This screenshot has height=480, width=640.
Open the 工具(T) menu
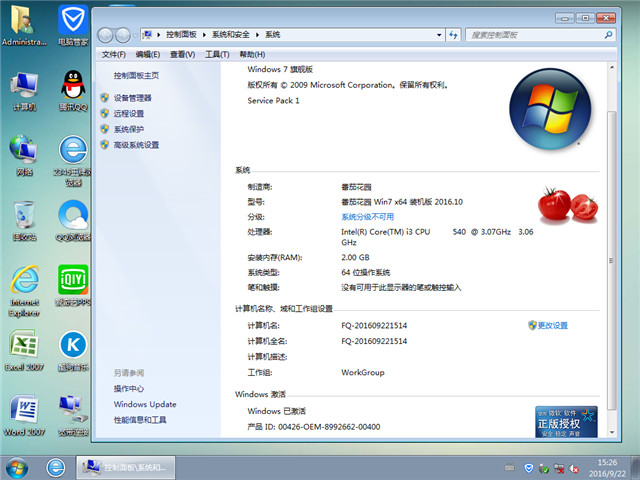217,54
